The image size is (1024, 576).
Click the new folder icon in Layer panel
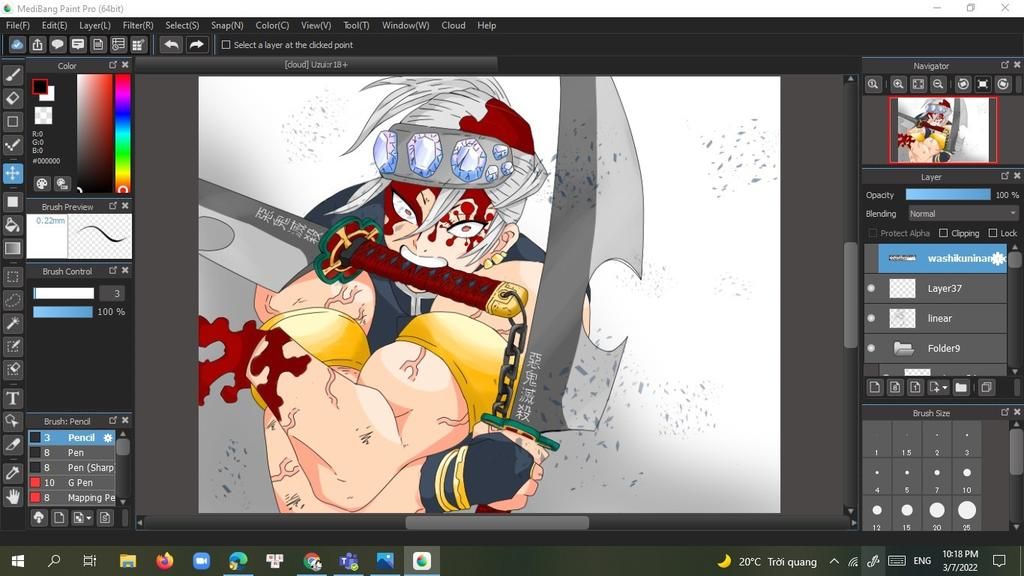[961, 387]
